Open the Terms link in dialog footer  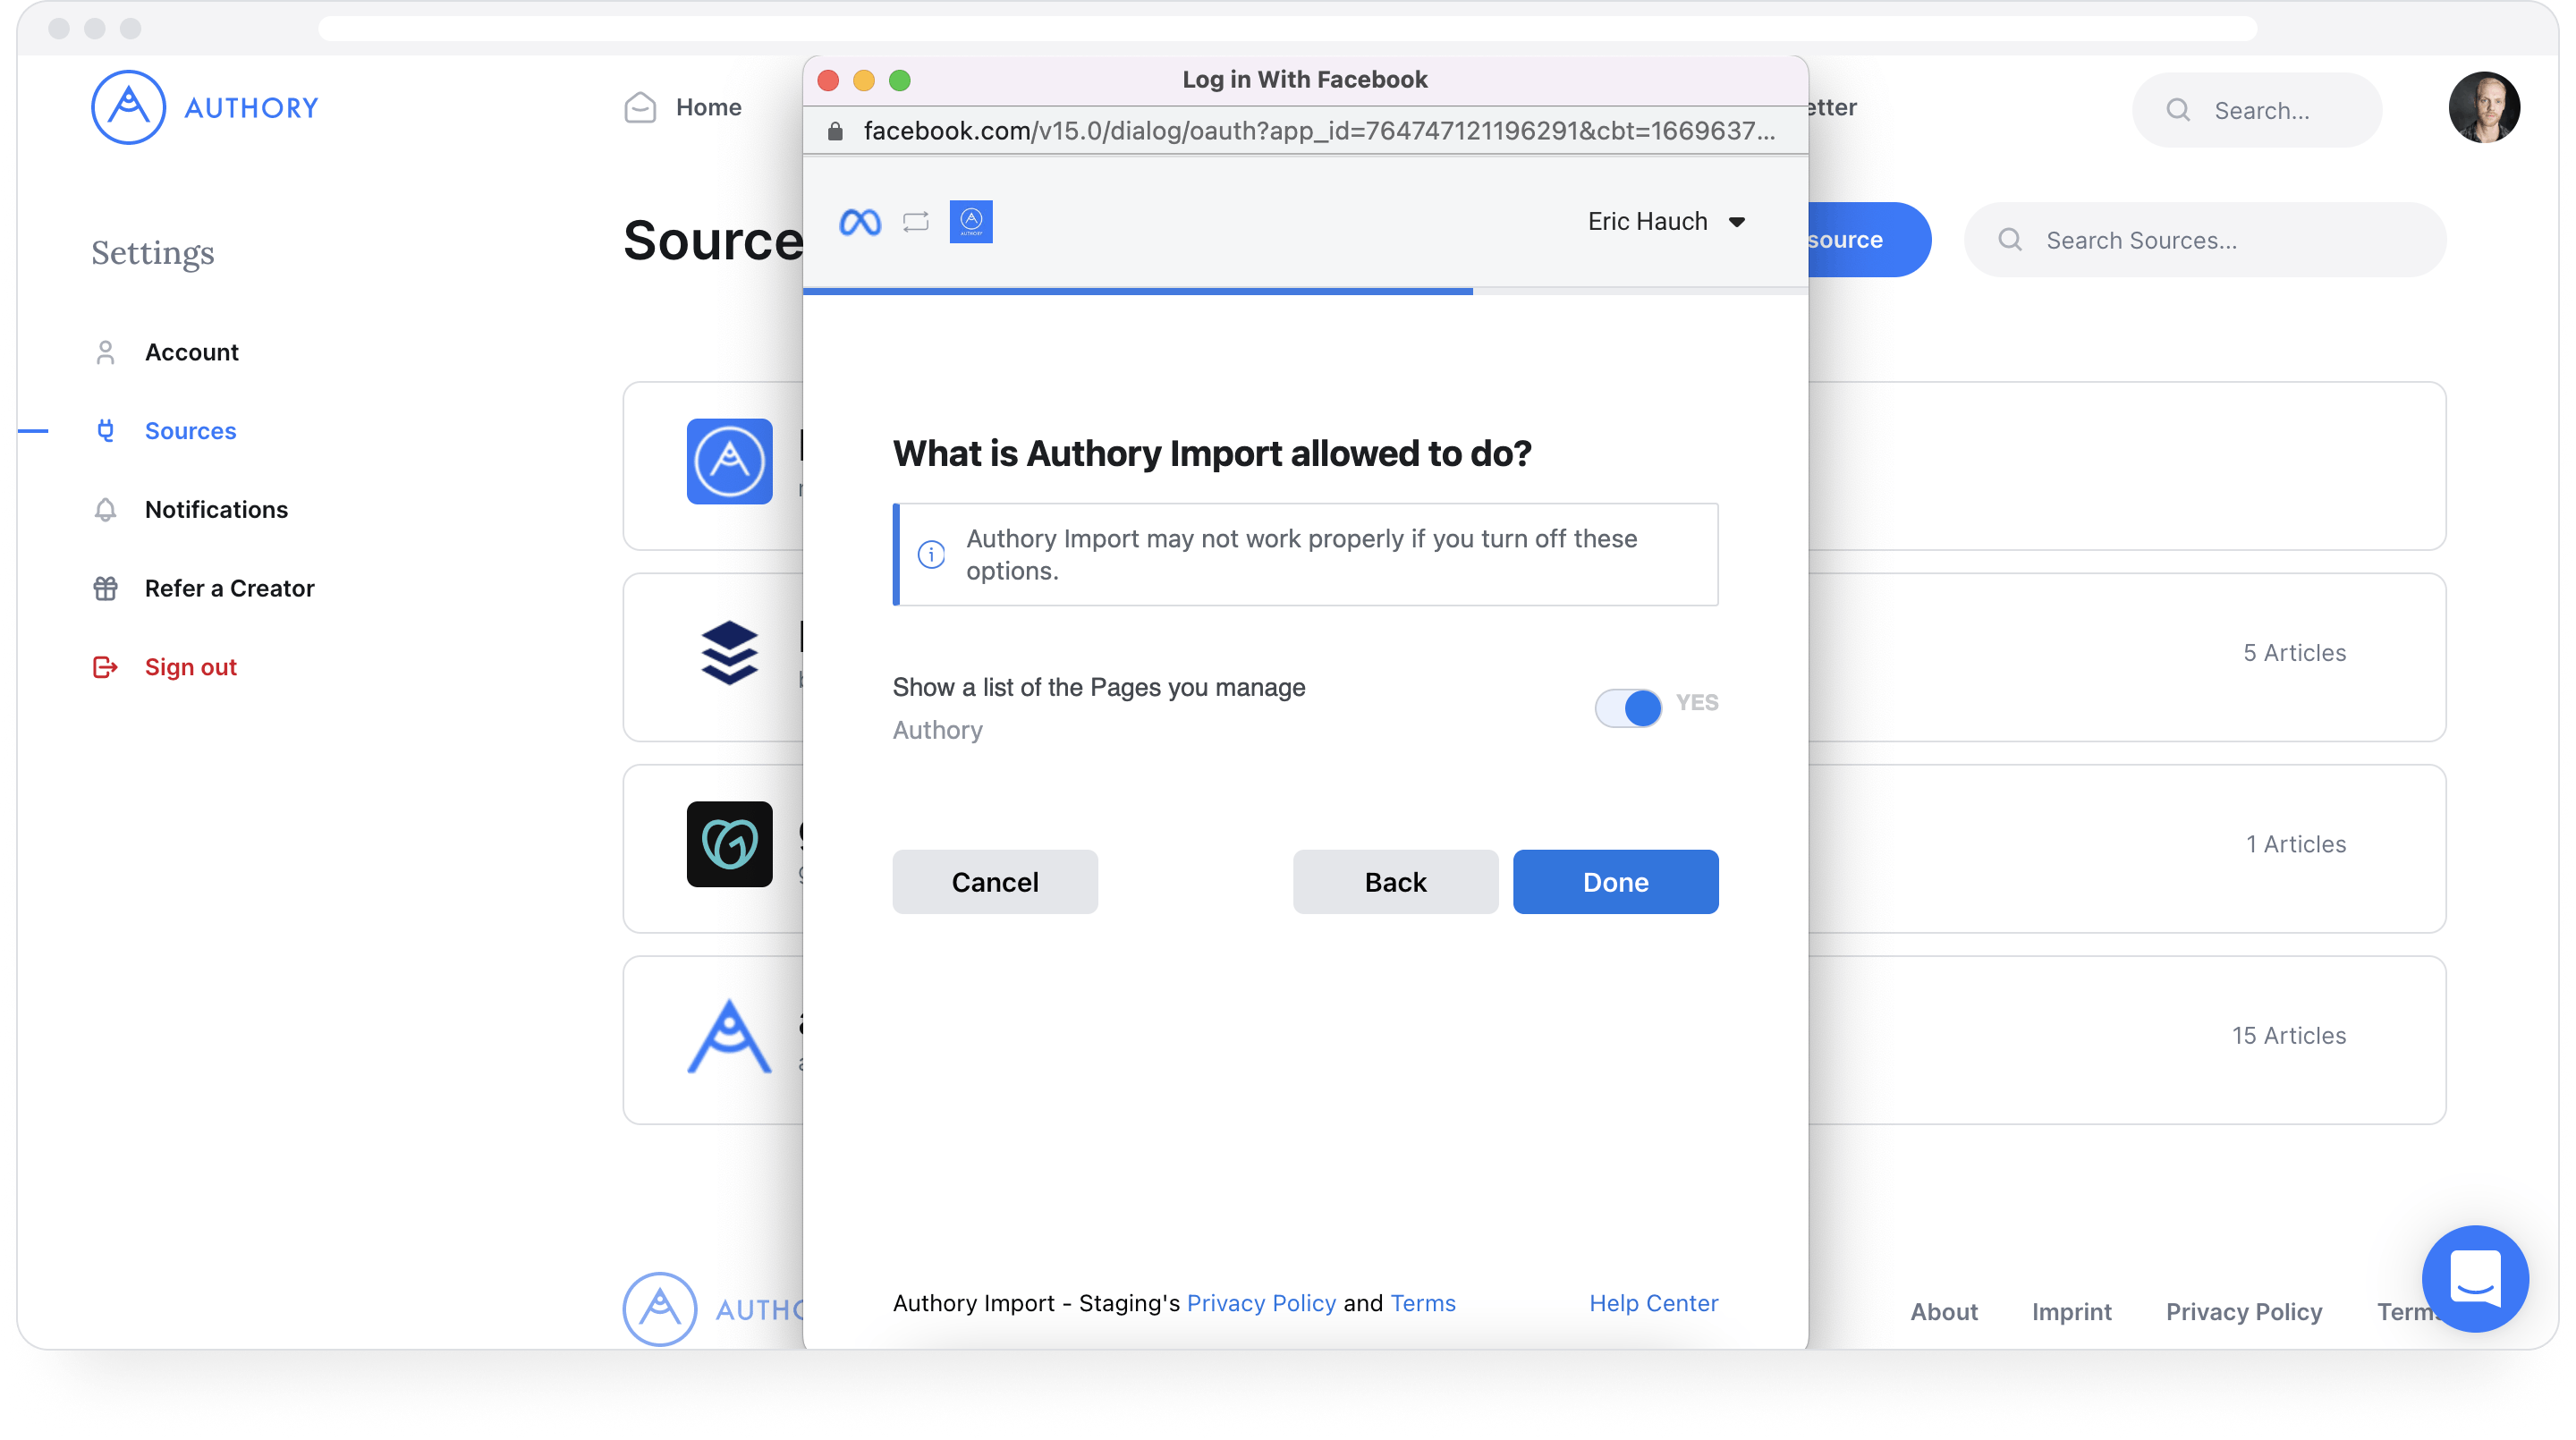click(1422, 1302)
